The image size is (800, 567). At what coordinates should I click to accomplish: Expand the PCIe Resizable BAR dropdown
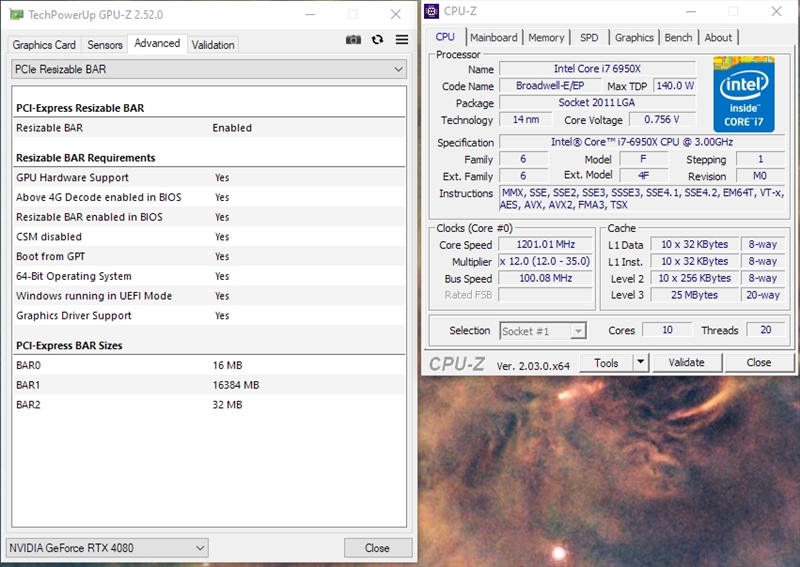[x=398, y=70]
